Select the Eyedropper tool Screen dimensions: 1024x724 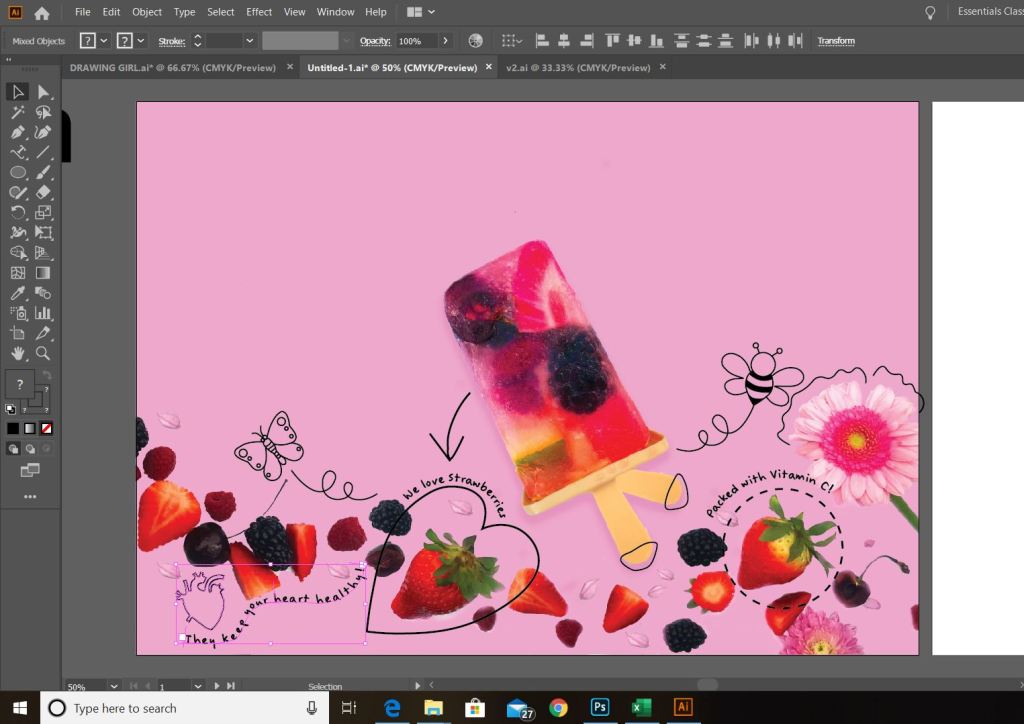tap(17, 293)
